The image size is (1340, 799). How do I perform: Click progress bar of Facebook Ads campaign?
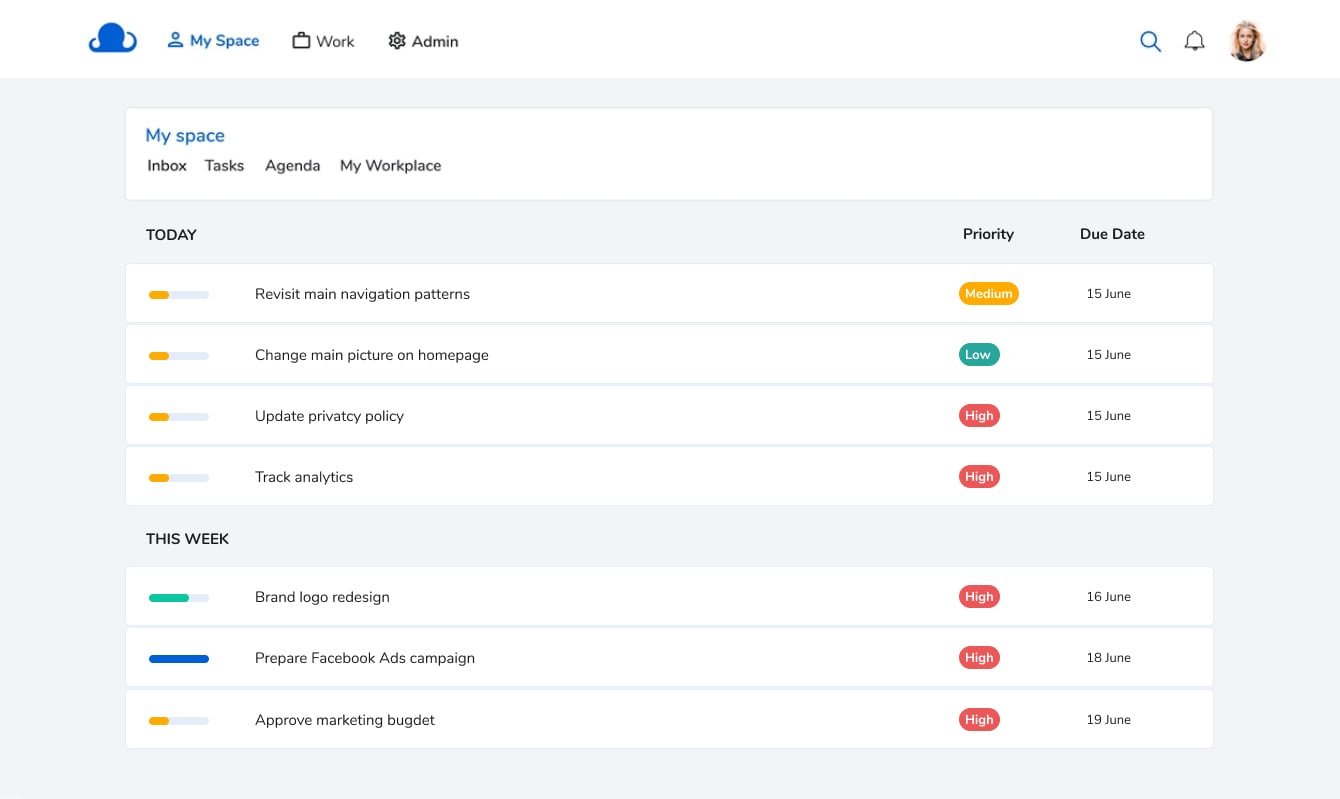pos(178,659)
